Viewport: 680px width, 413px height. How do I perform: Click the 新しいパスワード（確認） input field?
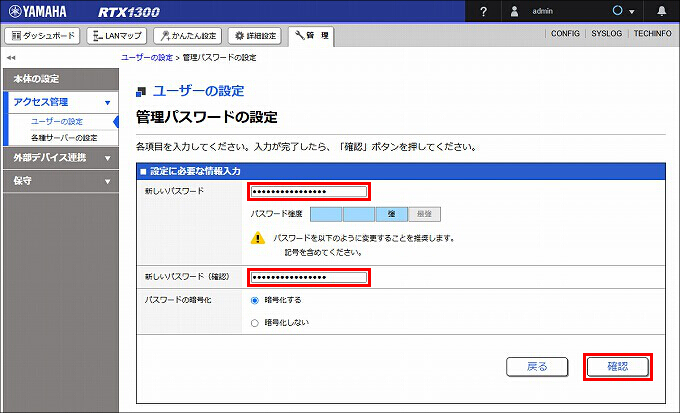point(309,277)
